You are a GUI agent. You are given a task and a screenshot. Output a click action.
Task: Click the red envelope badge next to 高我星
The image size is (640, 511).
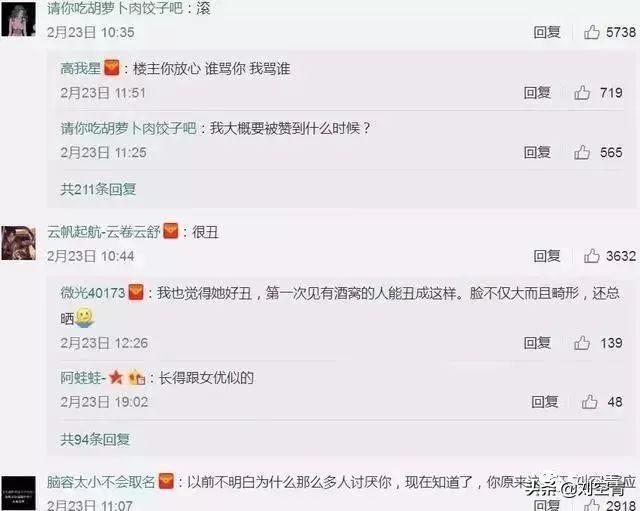click(112, 68)
